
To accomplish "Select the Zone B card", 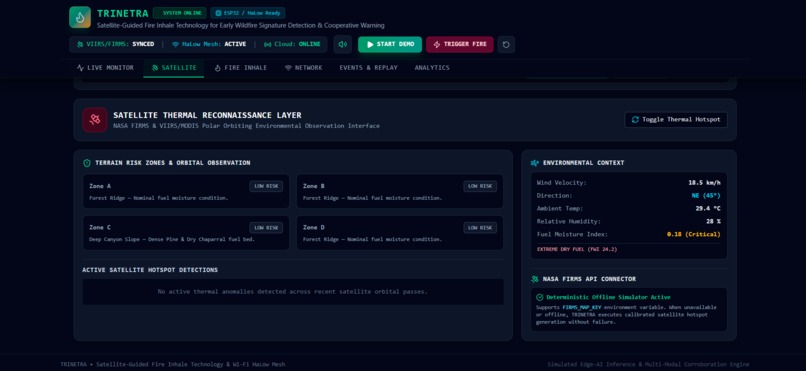I will pyautogui.click(x=400, y=191).
